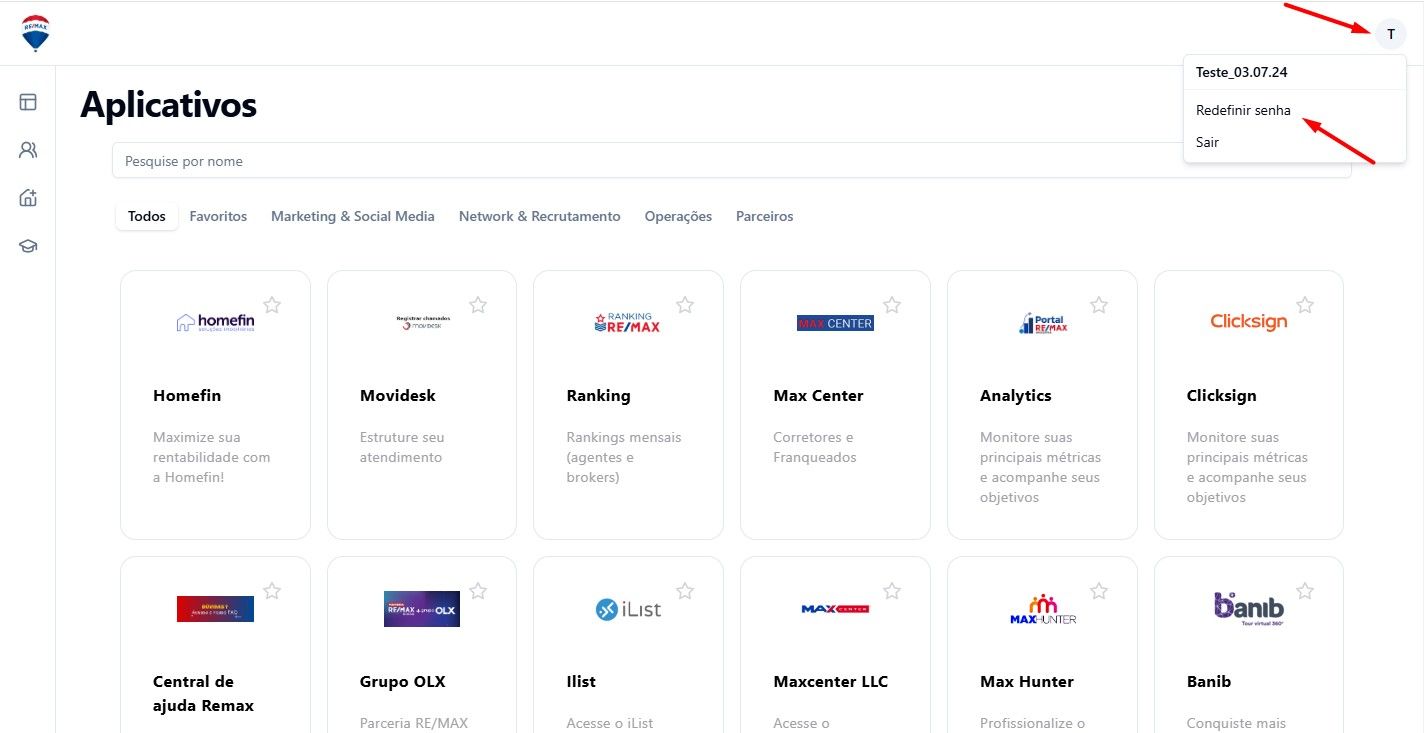
Task: Favorite the Movidesk app with its star
Action: [478, 305]
